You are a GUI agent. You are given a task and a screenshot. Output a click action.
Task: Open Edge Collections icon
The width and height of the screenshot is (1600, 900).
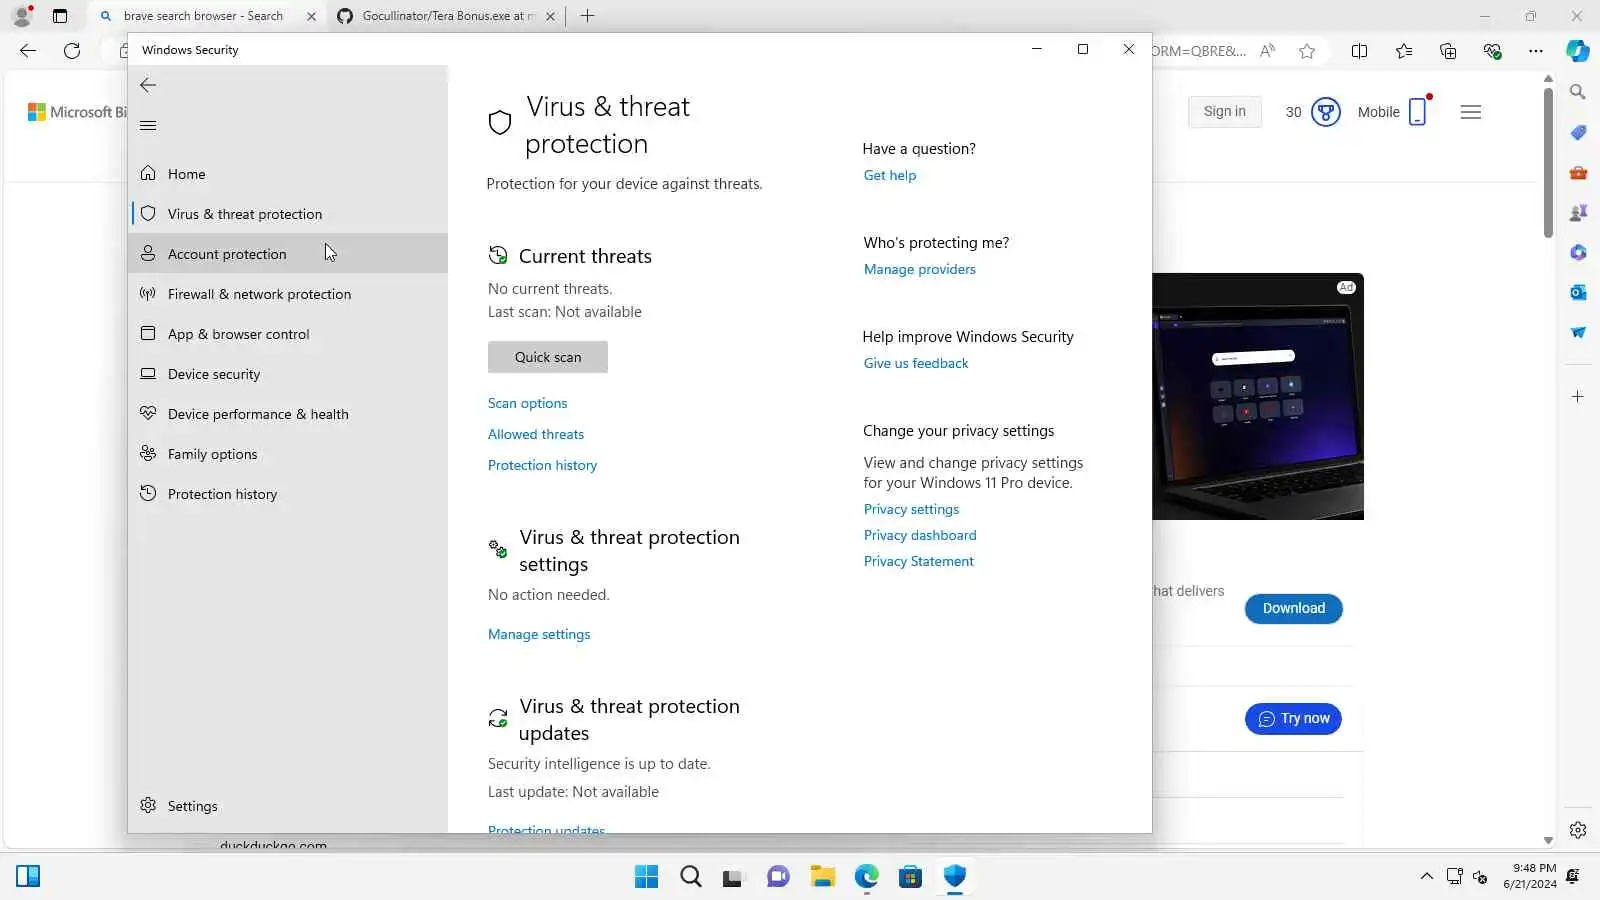[1448, 51]
